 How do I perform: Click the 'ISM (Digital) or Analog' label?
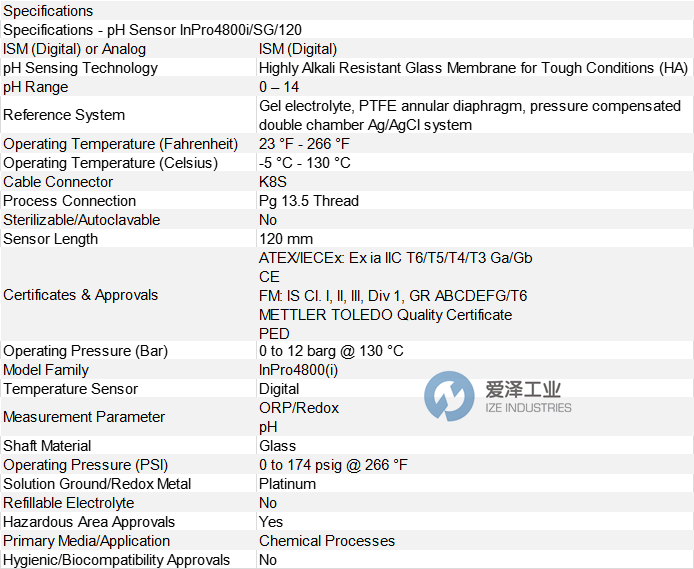[74, 49]
